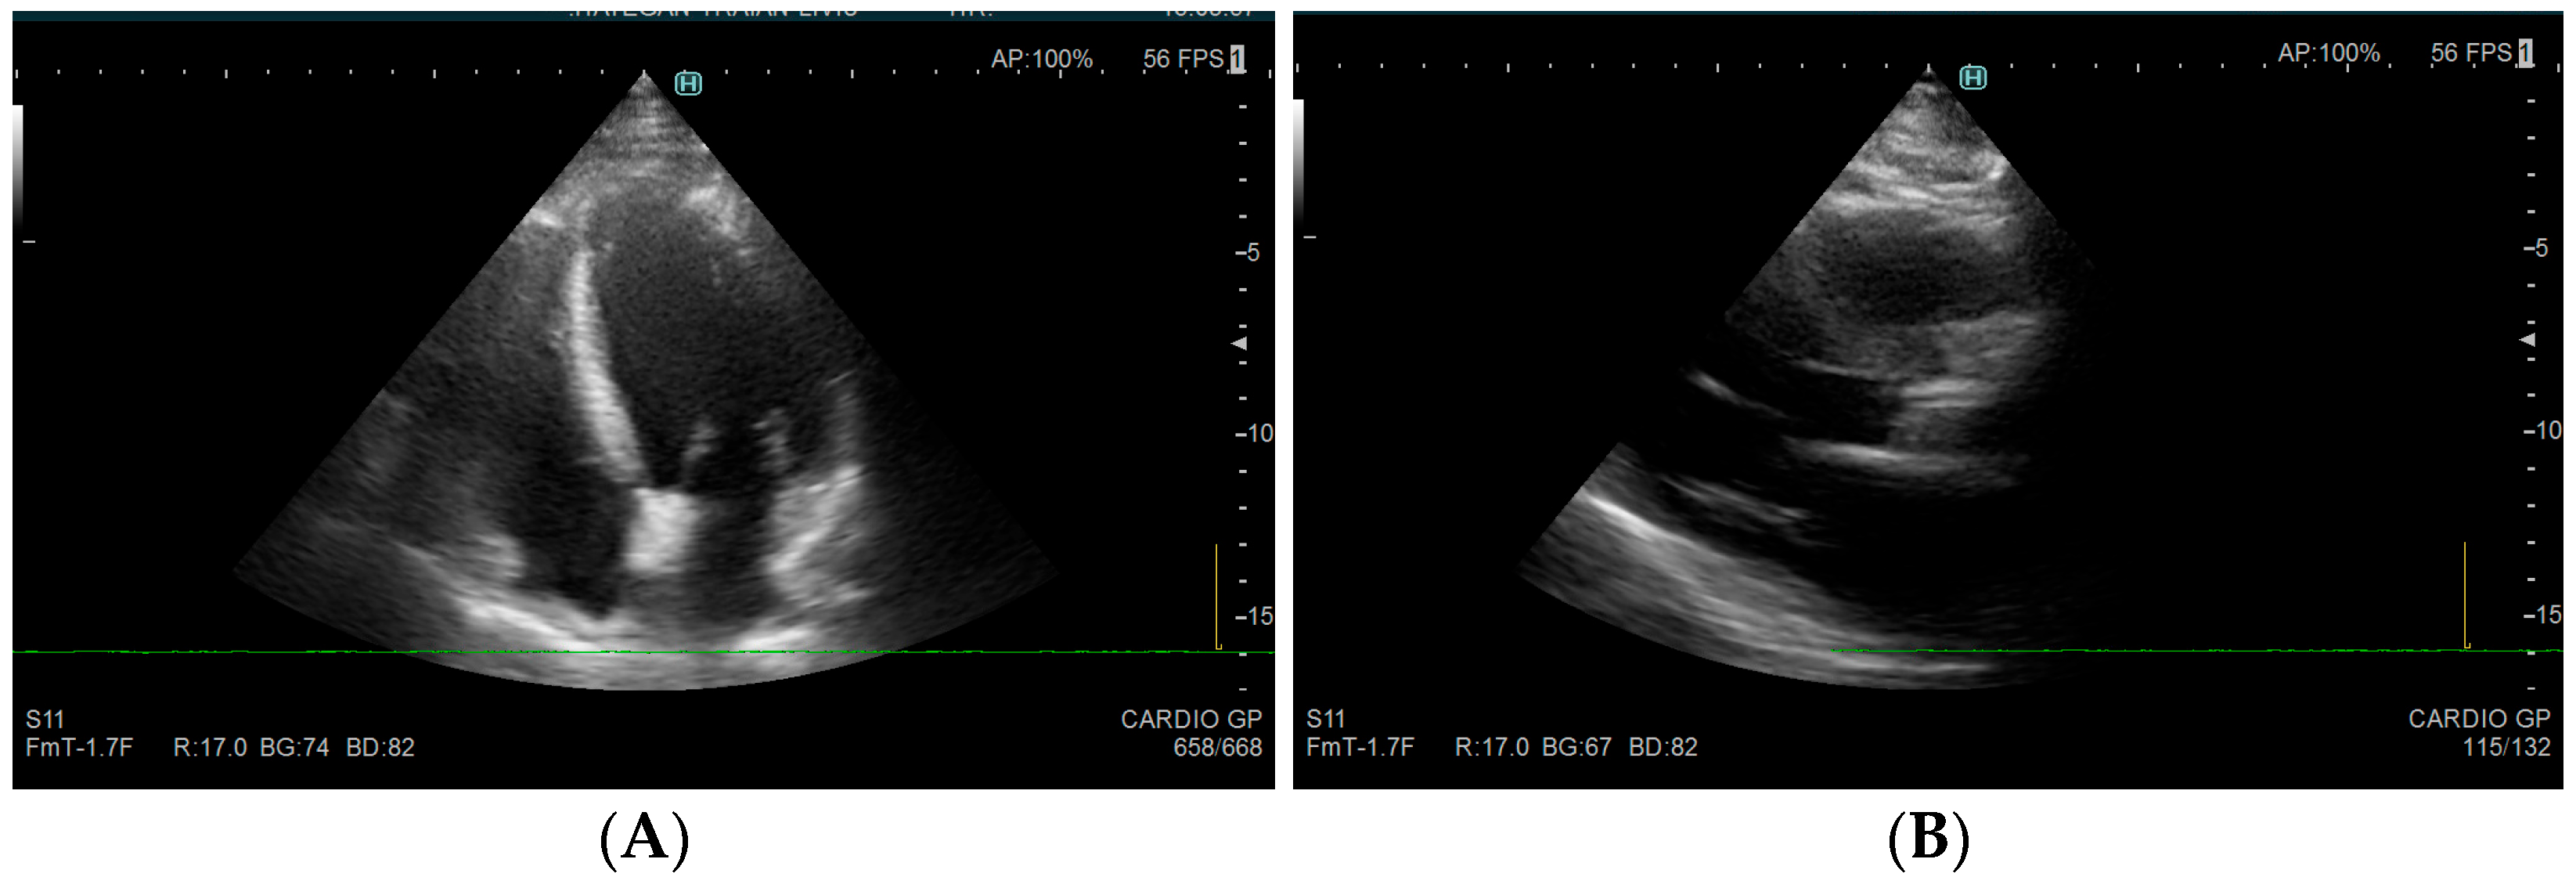Click the grayscale bar in panel A
Screen dimensions: 2576x888
[18, 165]
